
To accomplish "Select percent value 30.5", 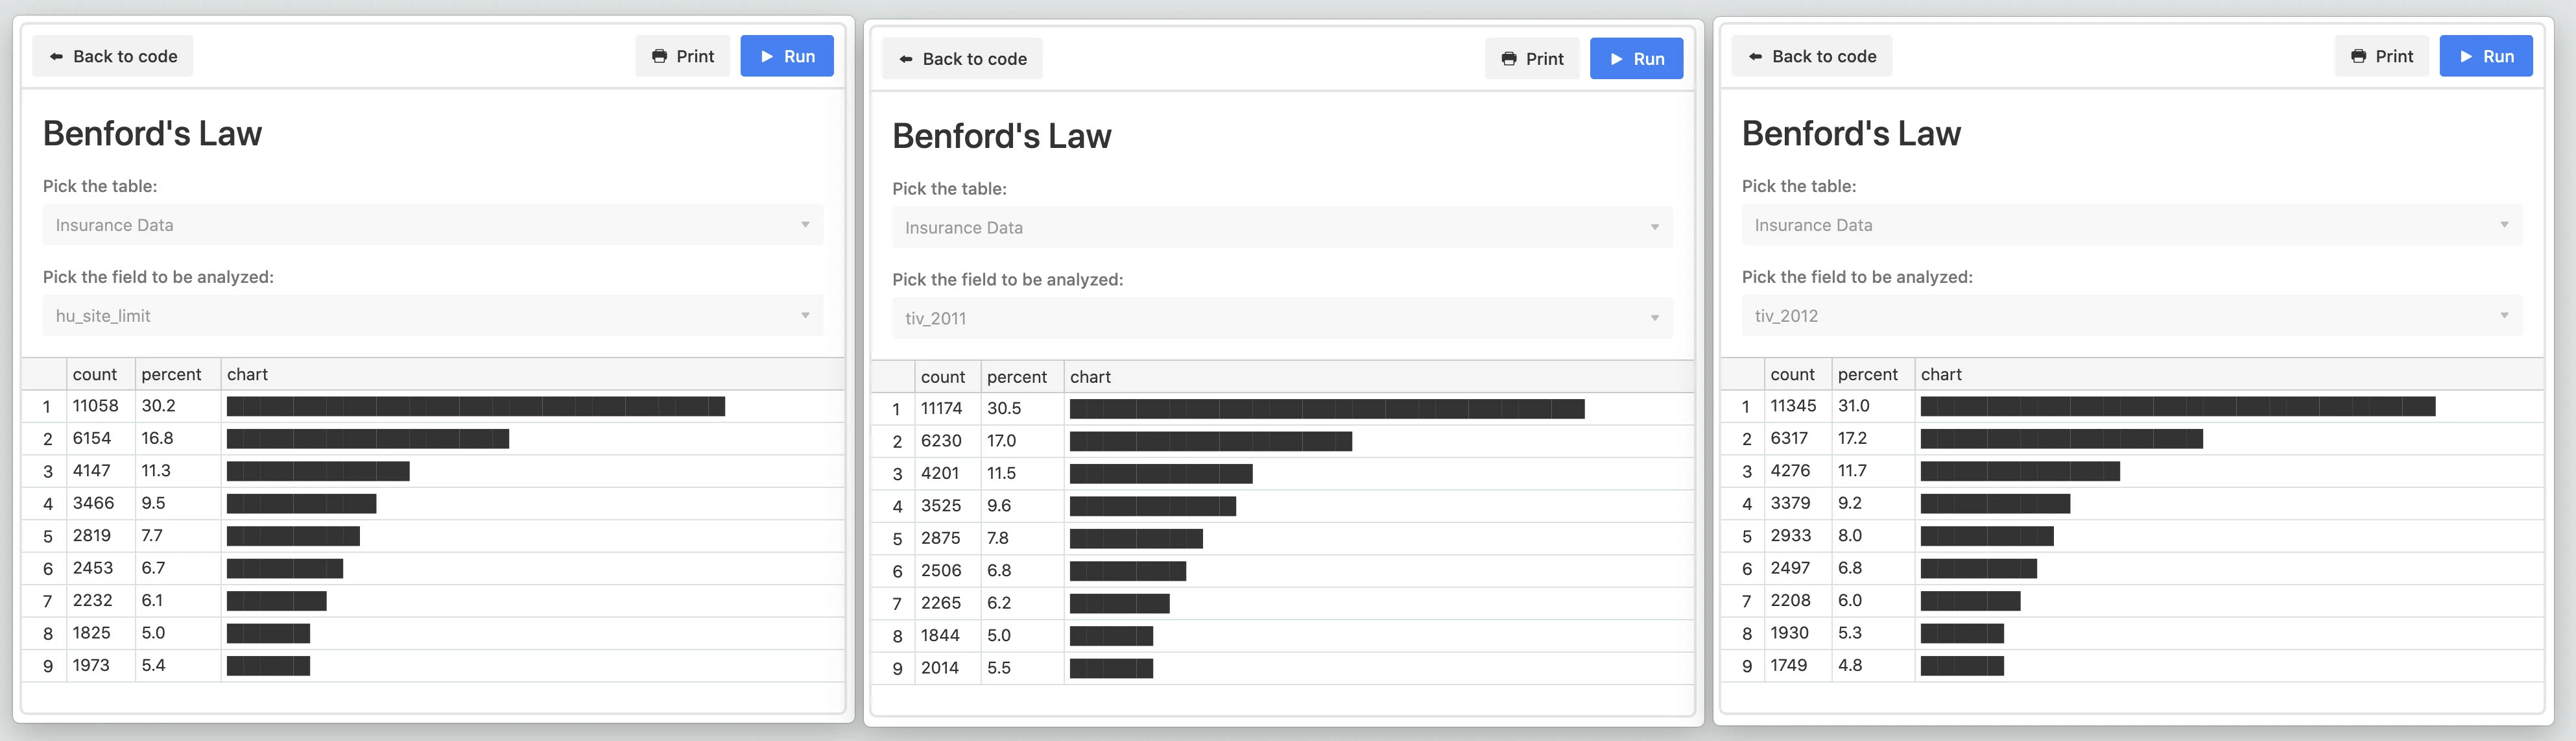I will [x=1004, y=408].
